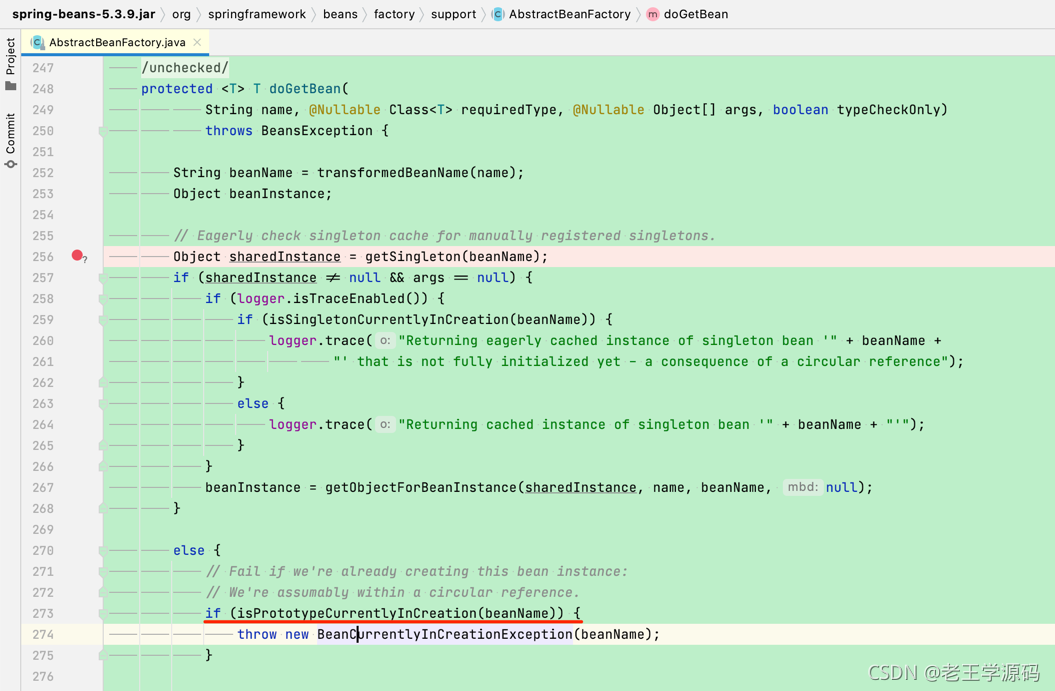1055x691 pixels.
Task: Click the class icon before AbstractBeanFactory breadcrumb
Action: click(498, 14)
